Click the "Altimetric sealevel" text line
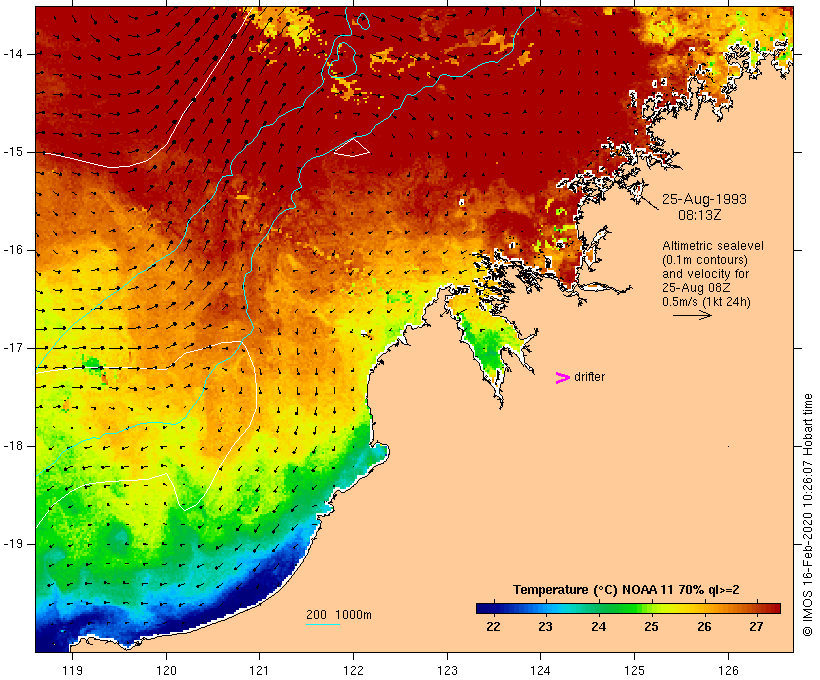This screenshot has height=680, width=820. [713, 246]
